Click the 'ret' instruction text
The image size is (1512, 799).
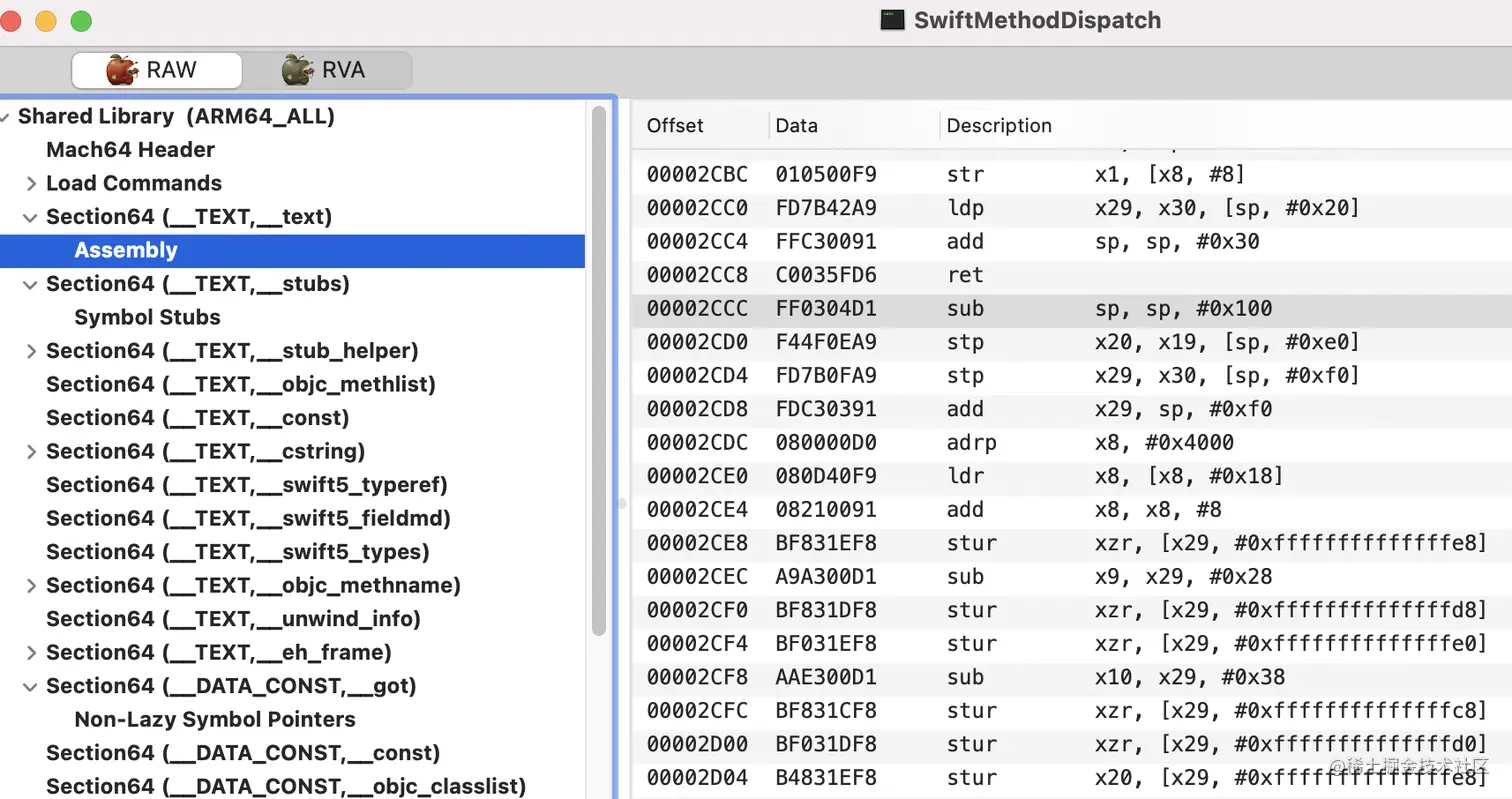[965, 275]
